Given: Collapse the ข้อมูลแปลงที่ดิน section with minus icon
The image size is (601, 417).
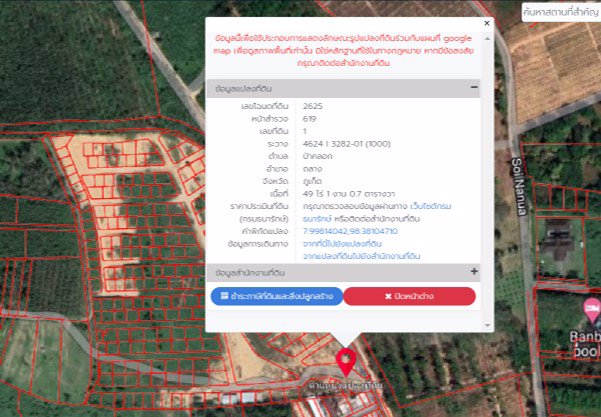Looking at the screenshot, I should pyautogui.click(x=474, y=87).
